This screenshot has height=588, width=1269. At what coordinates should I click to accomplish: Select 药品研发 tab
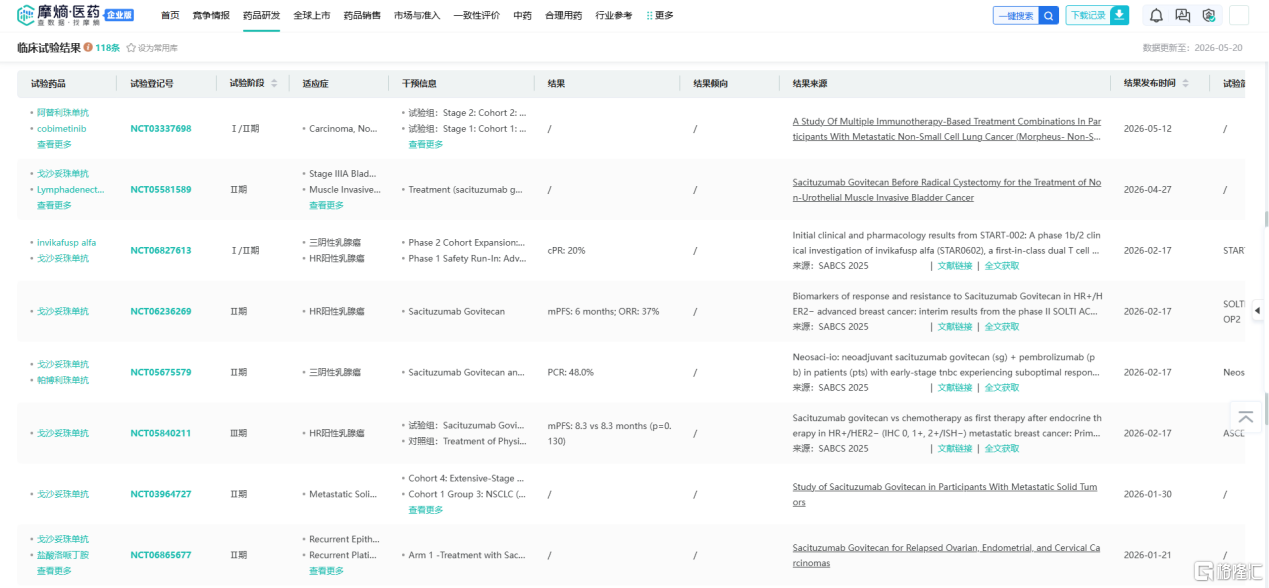[261, 15]
